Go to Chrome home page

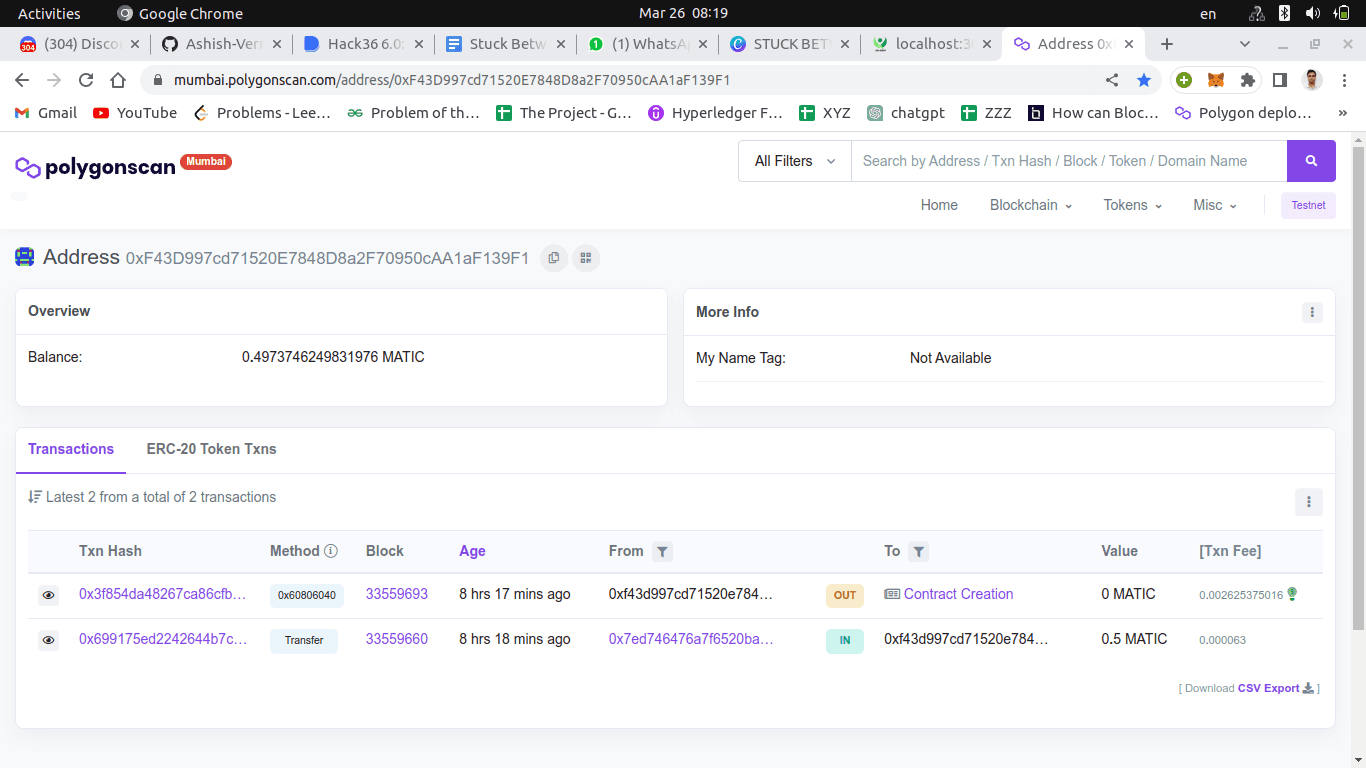tap(118, 80)
